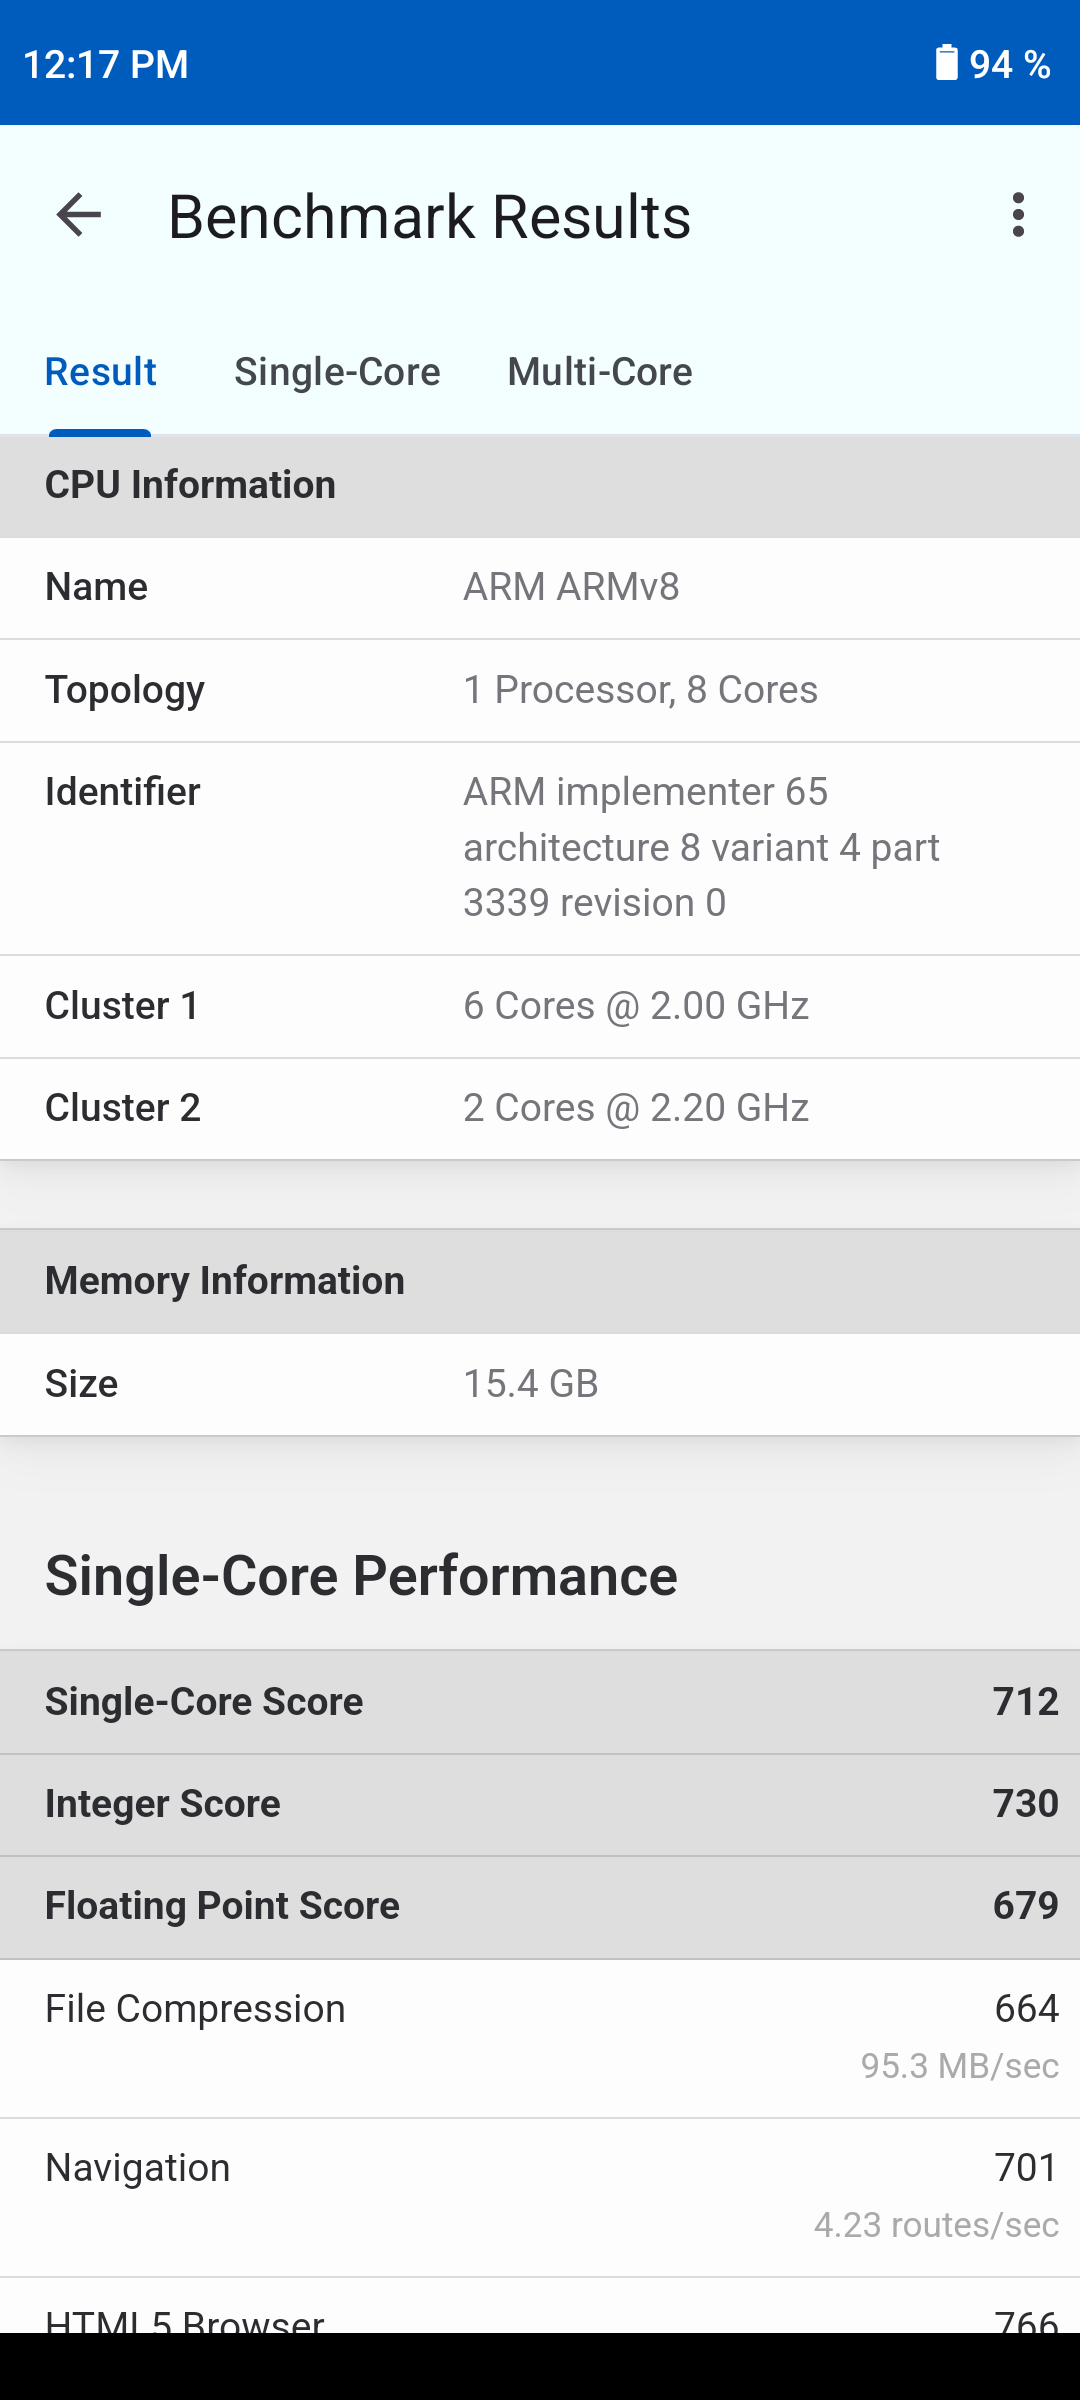Open the three-dot overflow menu
The width and height of the screenshot is (1080, 2400).
[x=1018, y=215]
